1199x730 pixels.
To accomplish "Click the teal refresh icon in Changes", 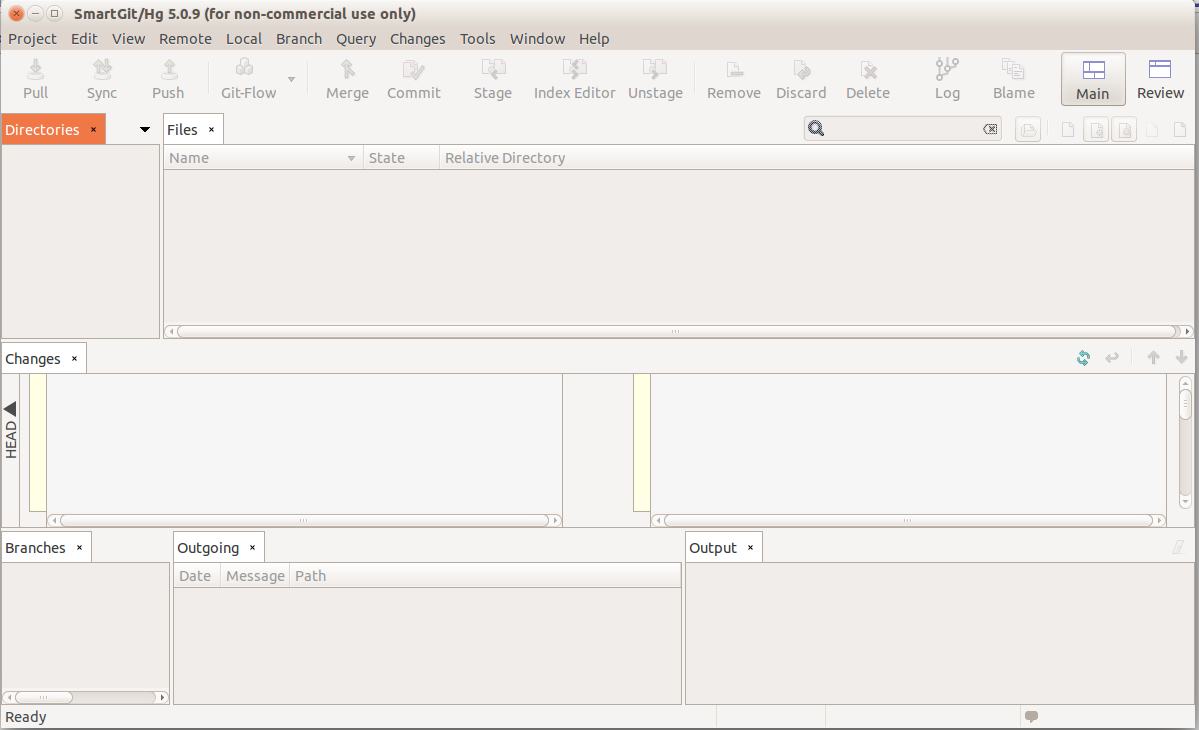I will [x=1084, y=358].
